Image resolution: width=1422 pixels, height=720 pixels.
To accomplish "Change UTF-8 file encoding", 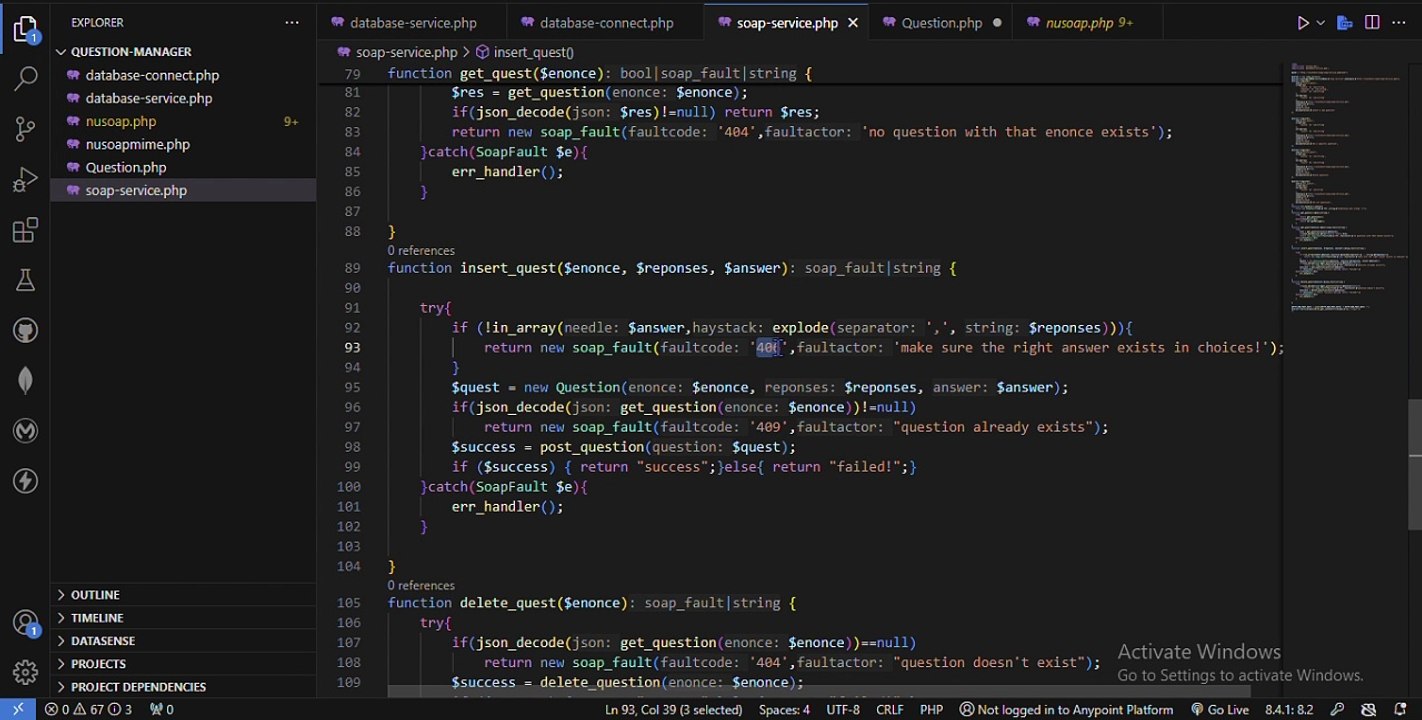I will click(843, 709).
